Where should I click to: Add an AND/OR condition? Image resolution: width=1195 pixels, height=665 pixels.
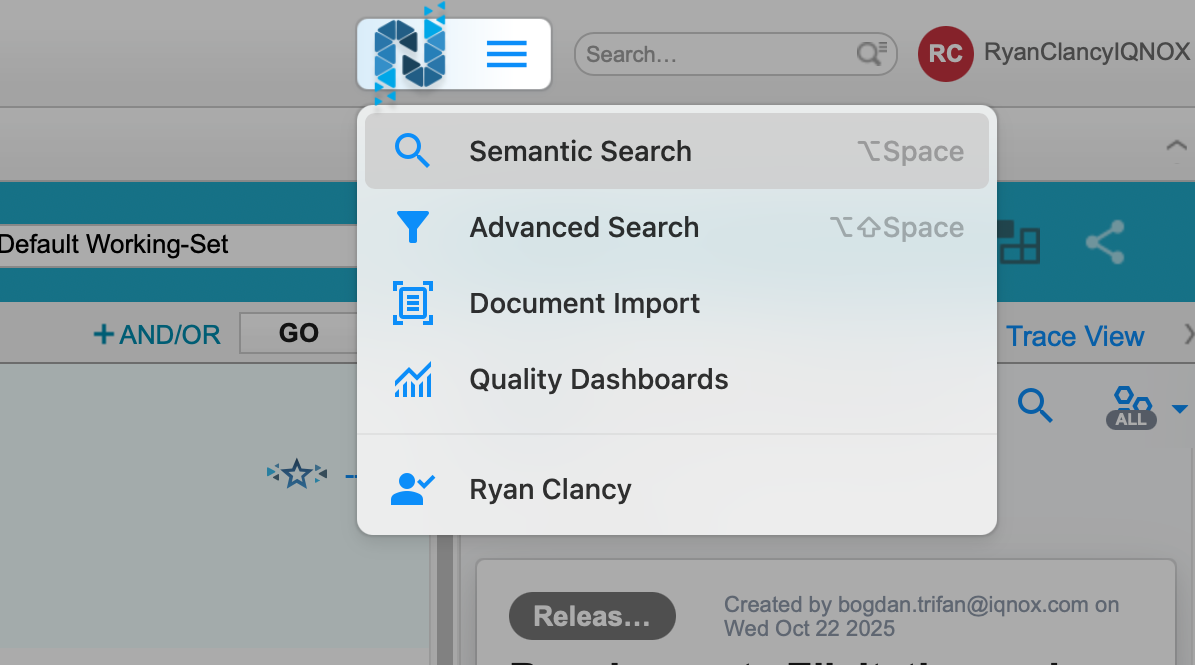(157, 334)
